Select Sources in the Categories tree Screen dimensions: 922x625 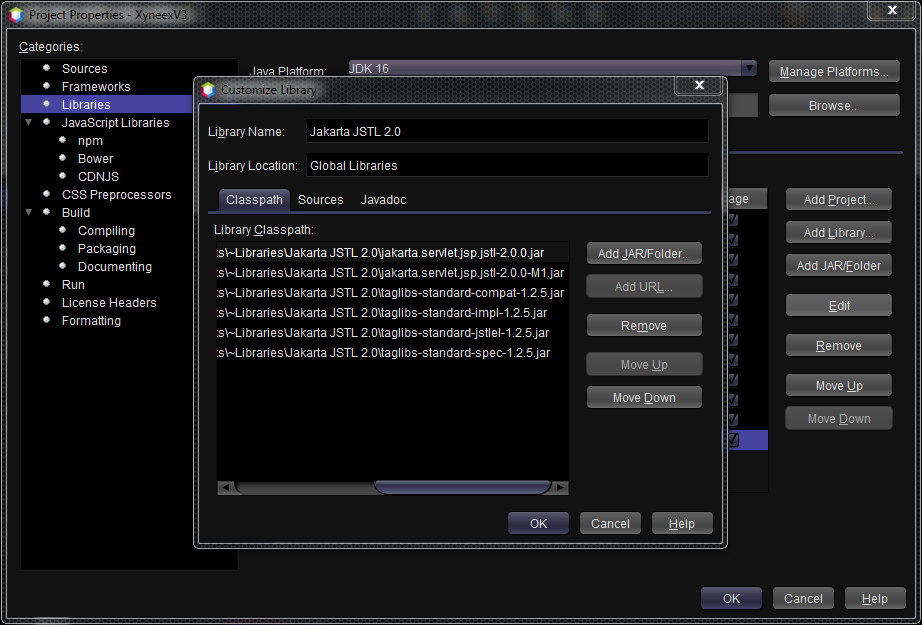pyautogui.click(x=85, y=69)
